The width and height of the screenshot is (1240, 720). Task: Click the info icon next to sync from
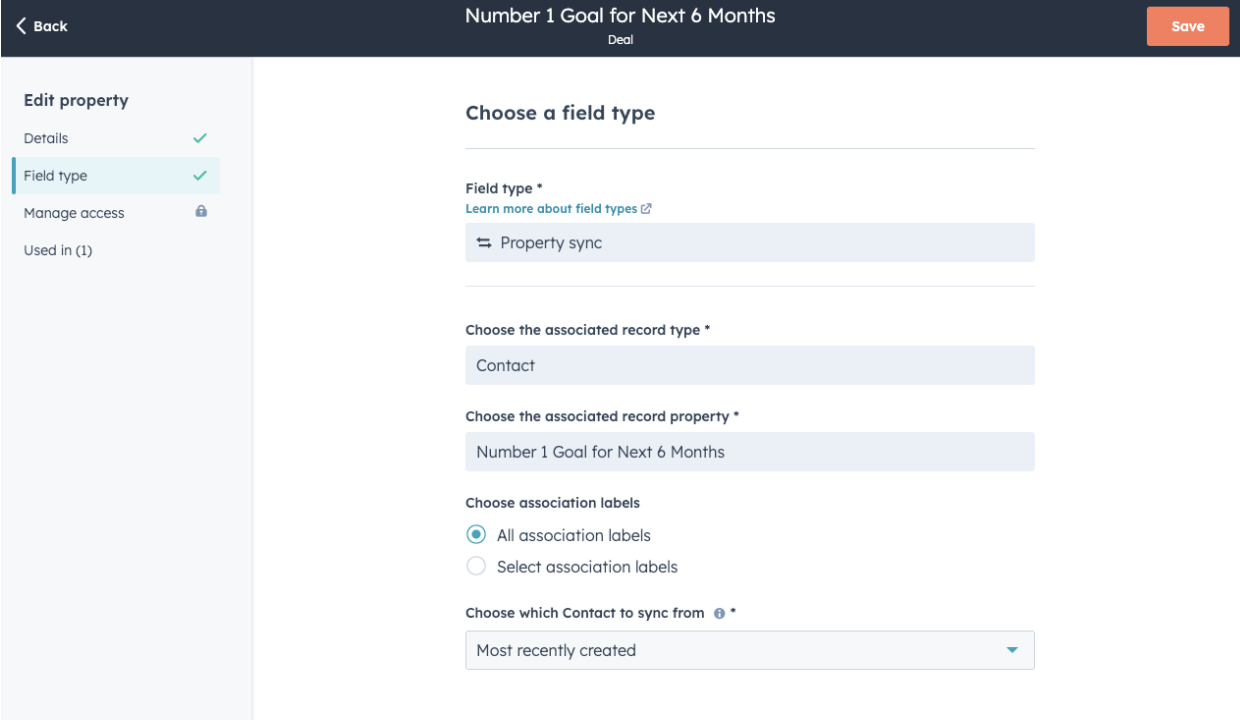point(719,614)
